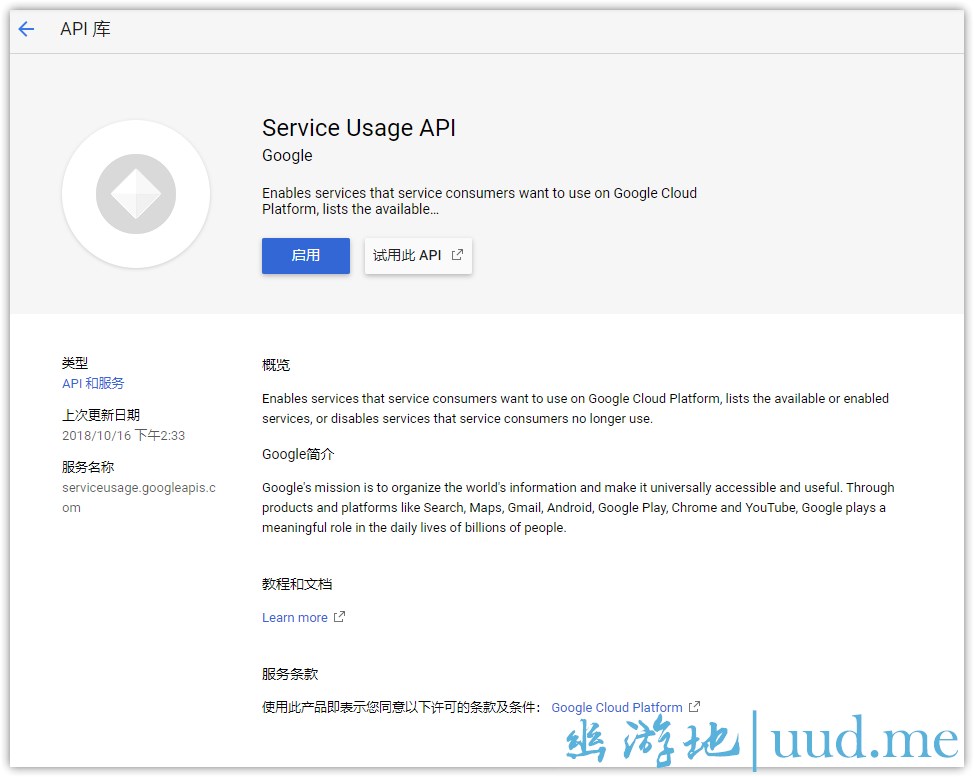
Task: Open the 试用此 API button
Action: (417, 256)
